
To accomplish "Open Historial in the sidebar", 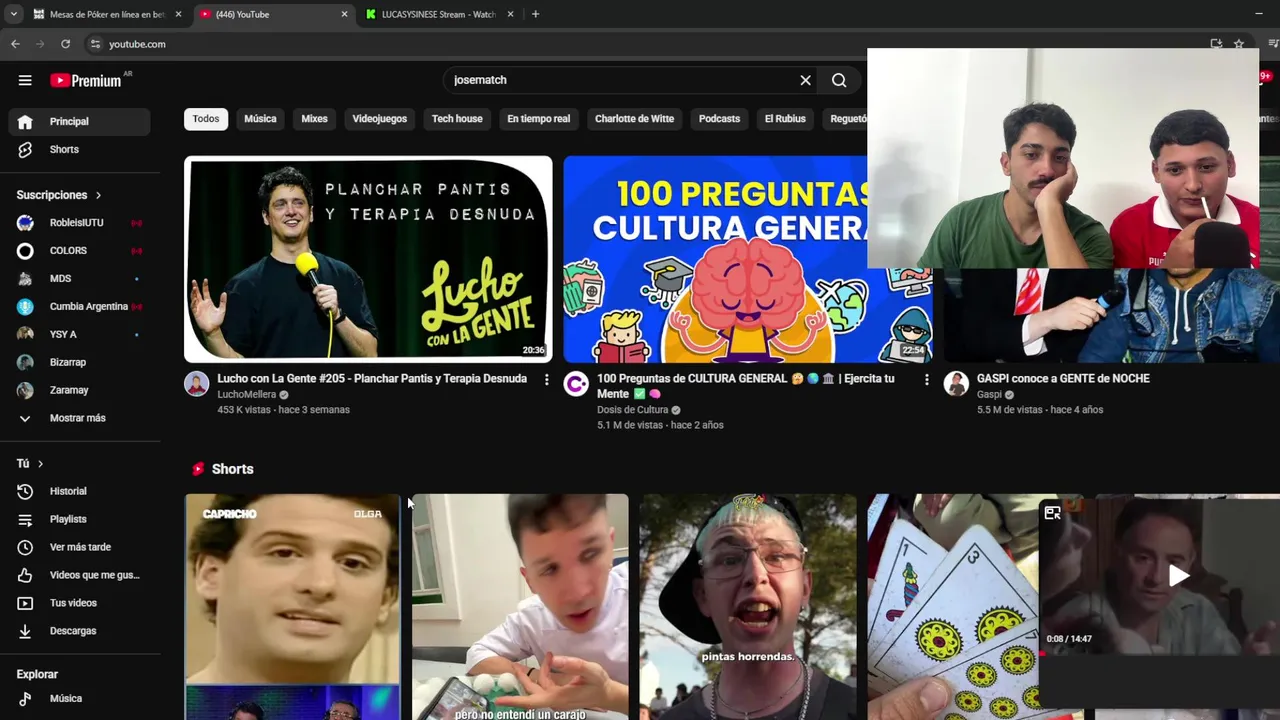I will [79, 491].
